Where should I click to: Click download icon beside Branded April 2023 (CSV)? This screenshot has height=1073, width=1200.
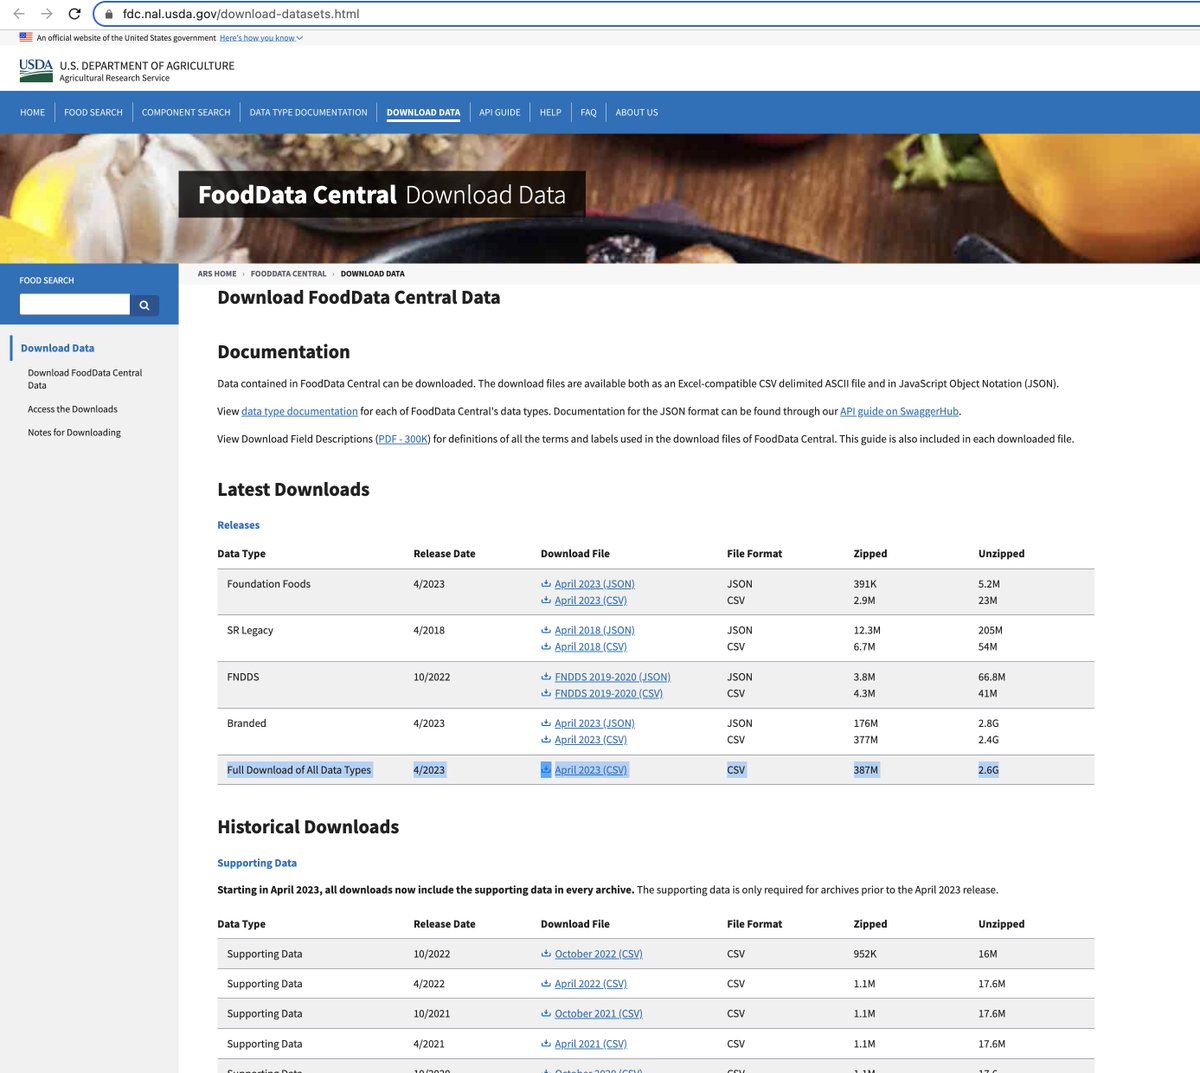click(x=546, y=740)
